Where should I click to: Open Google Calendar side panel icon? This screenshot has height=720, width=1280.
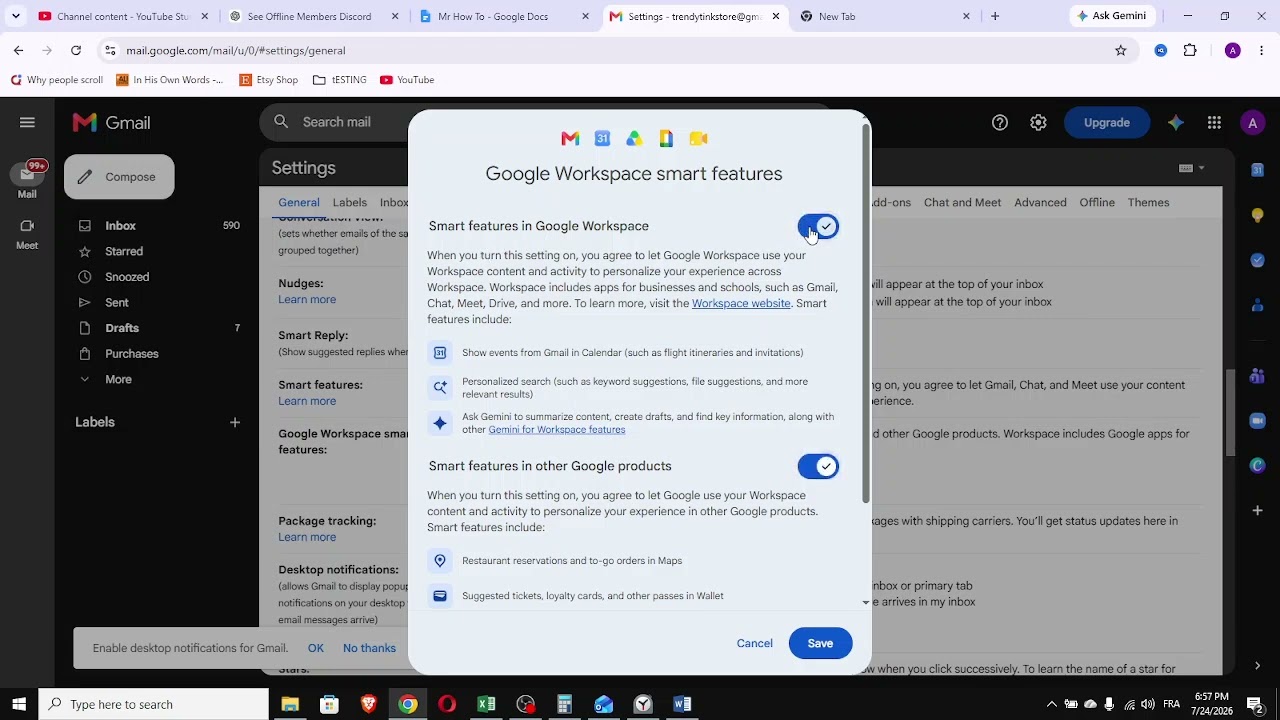1258,170
